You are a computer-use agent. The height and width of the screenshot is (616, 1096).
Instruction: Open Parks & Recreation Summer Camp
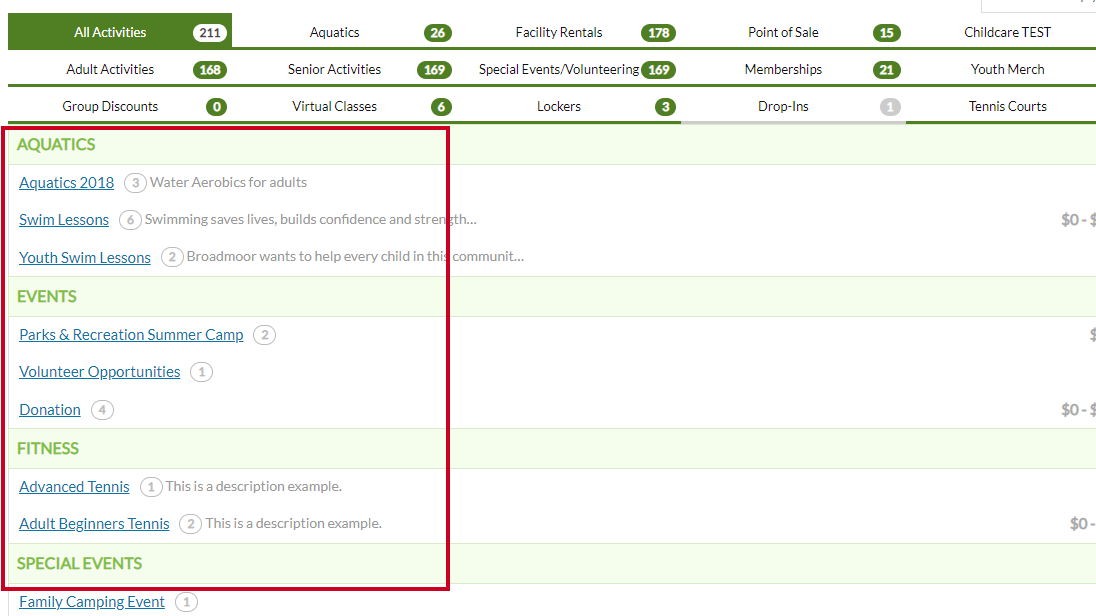pos(131,335)
